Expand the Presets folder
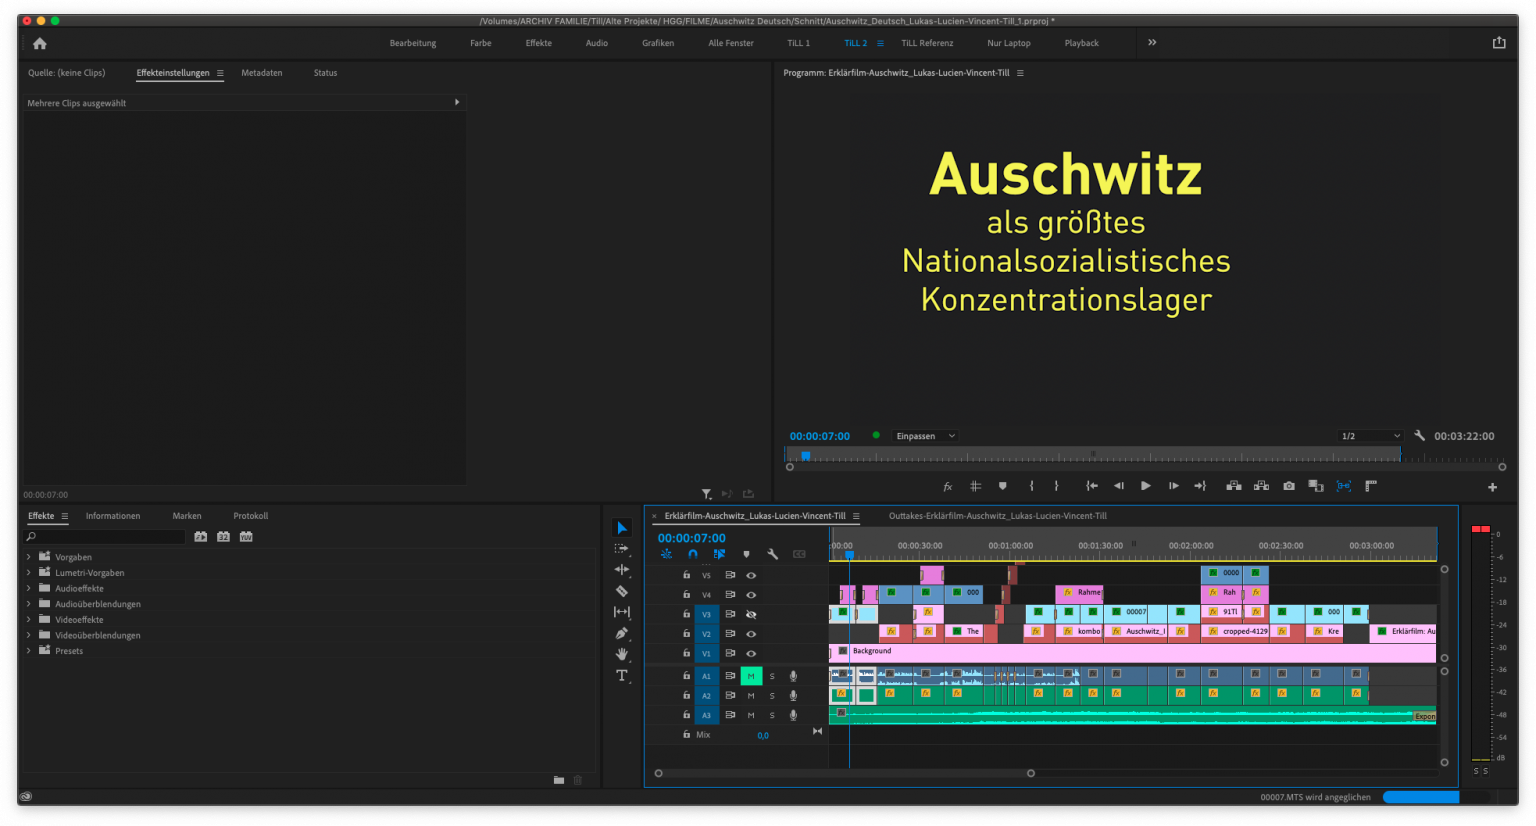The width and height of the screenshot is (1536, 826). coord(28,651)
